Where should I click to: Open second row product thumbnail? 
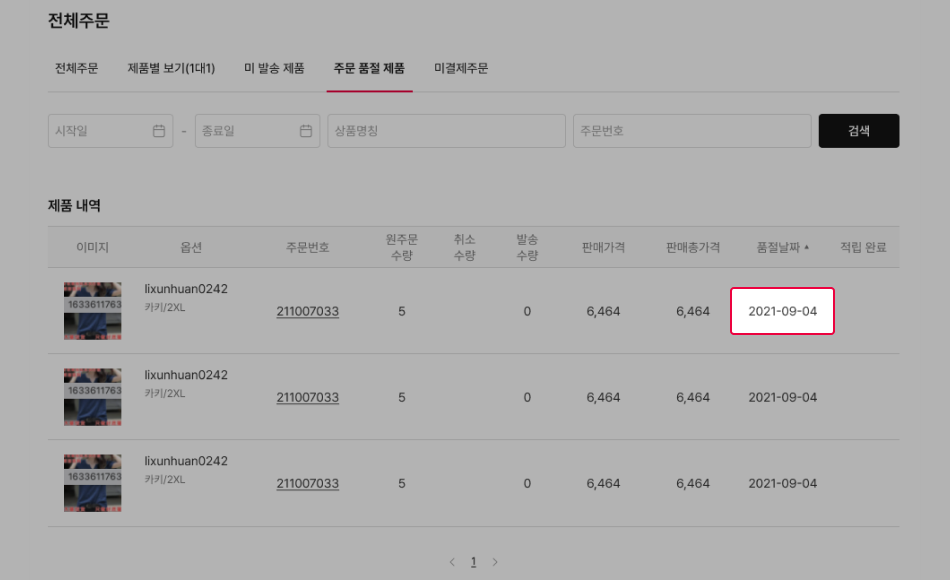[x=93, y=397]
